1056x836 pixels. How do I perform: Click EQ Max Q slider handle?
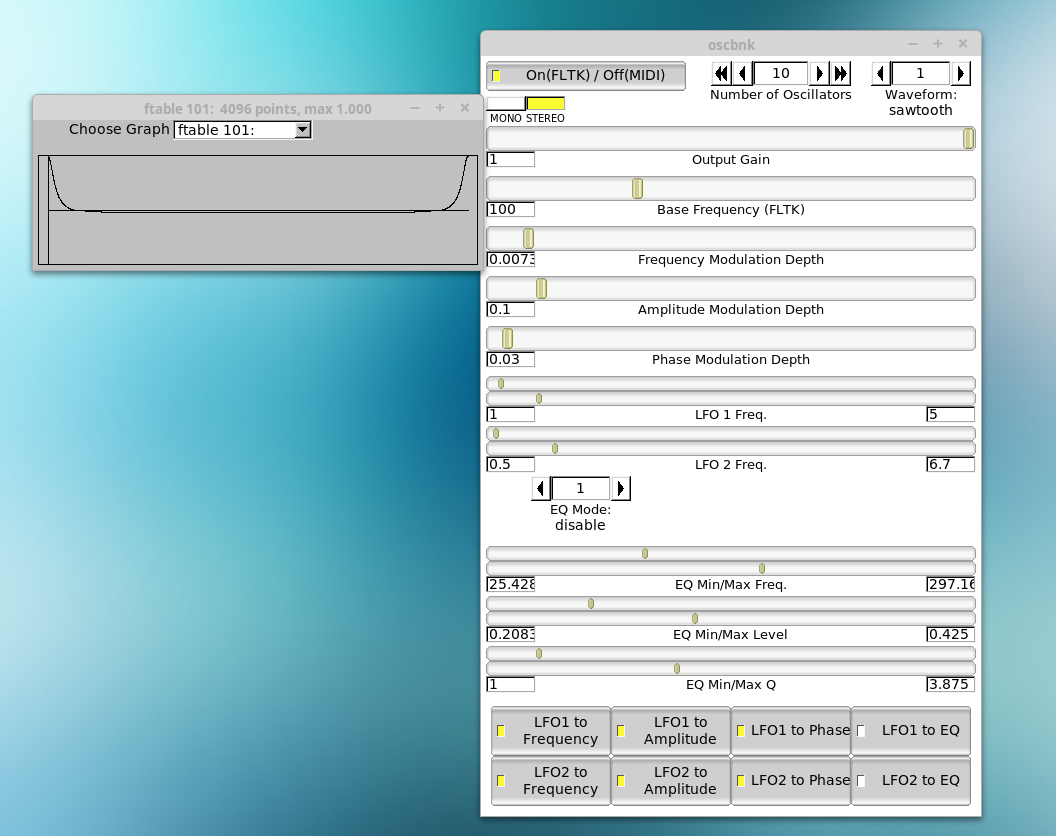click(677, 668)
